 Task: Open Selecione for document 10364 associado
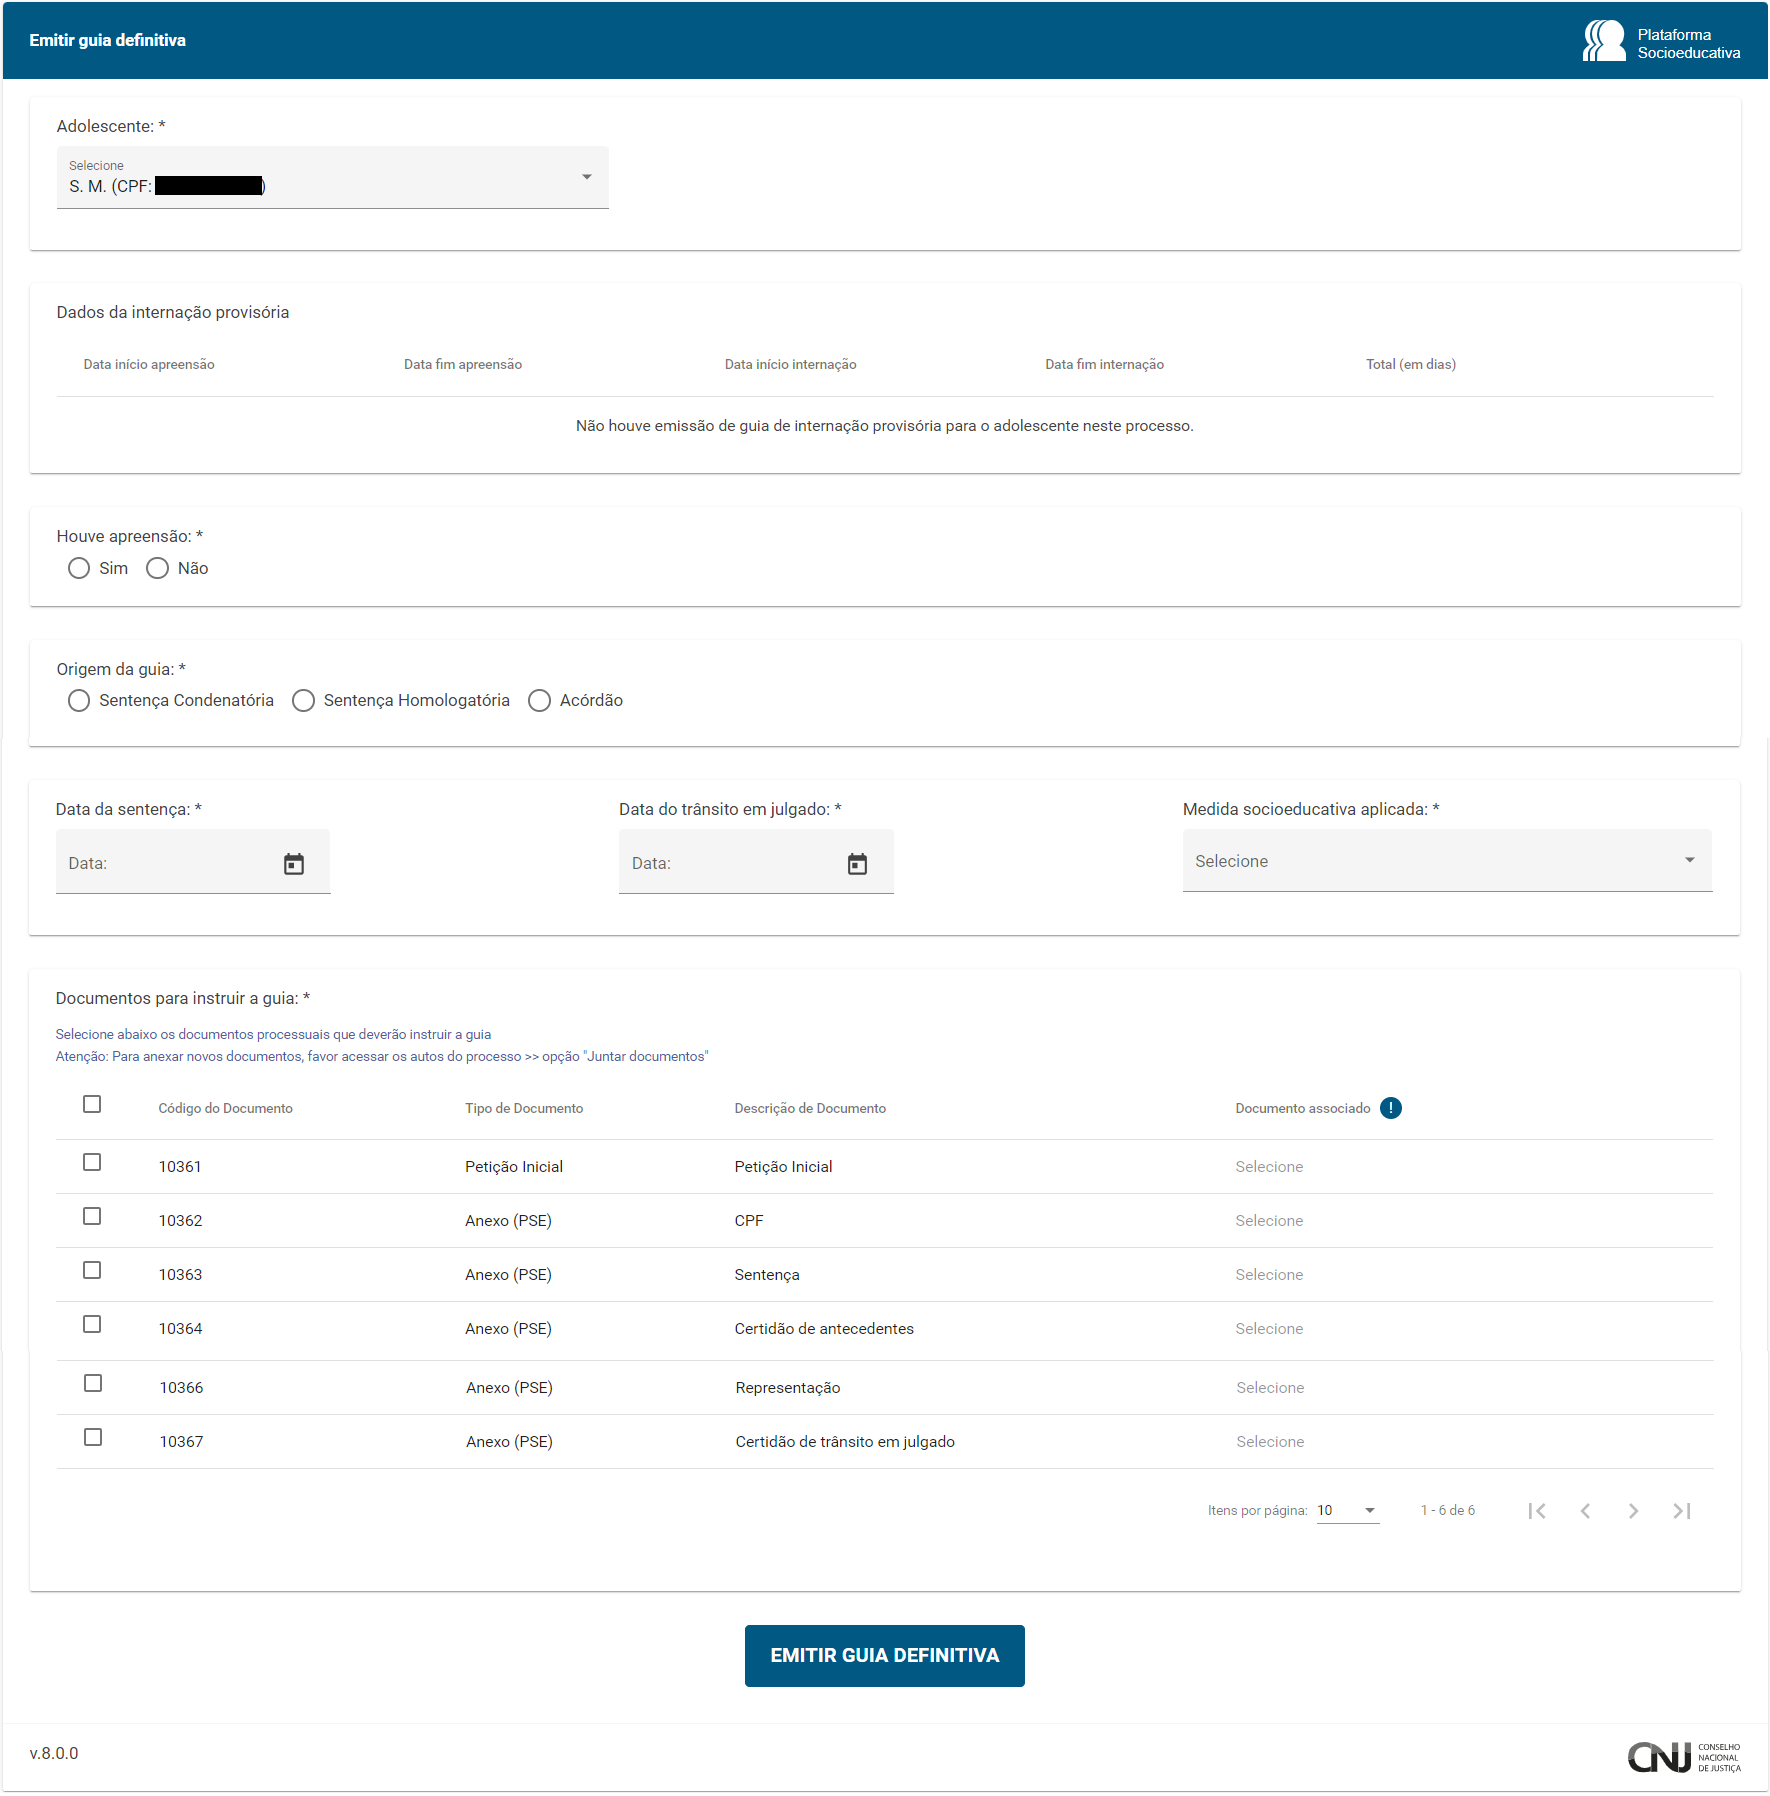[1269, 1329]
